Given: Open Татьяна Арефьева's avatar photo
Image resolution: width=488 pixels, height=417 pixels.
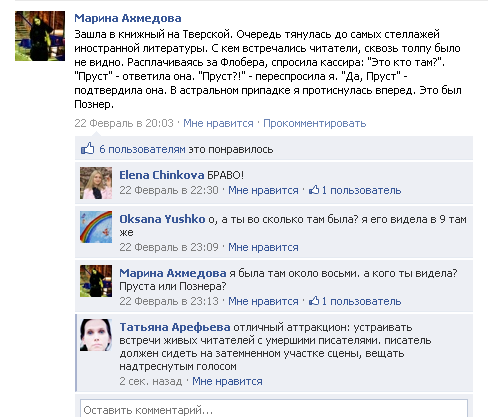Looking at the screenshot, I should 96,335.
